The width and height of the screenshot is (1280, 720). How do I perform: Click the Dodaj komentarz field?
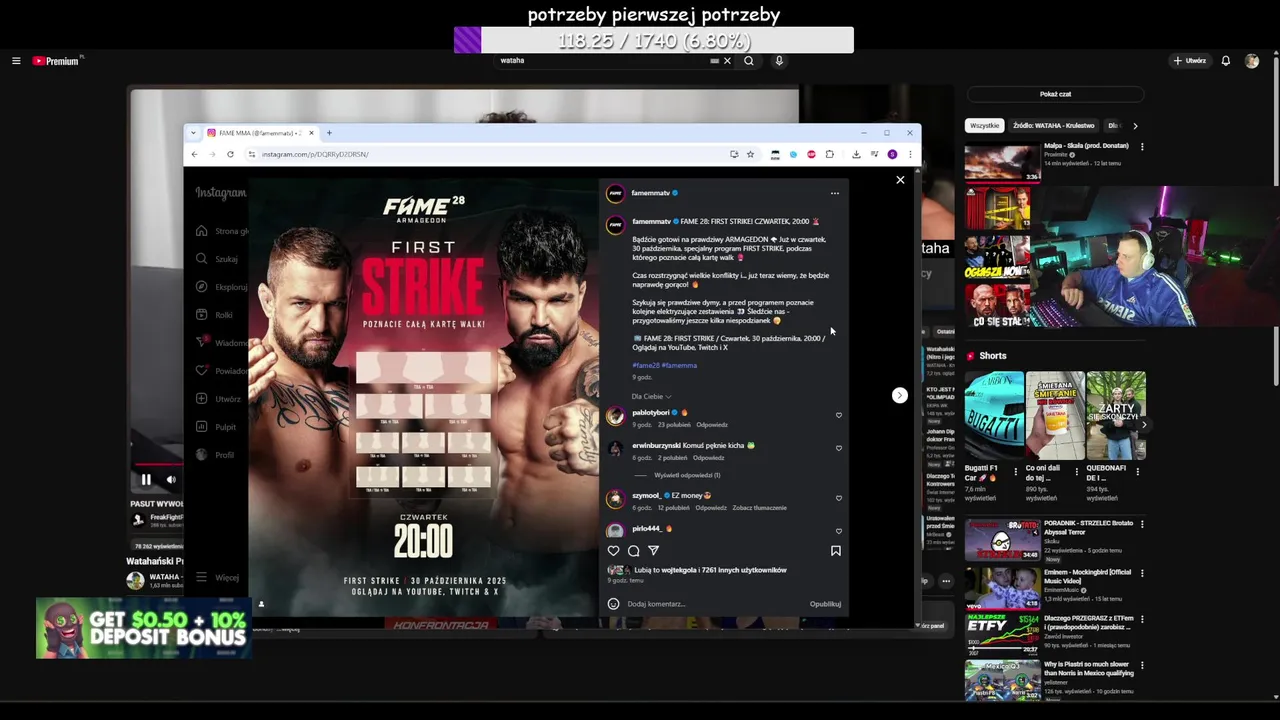pos(715,604)
